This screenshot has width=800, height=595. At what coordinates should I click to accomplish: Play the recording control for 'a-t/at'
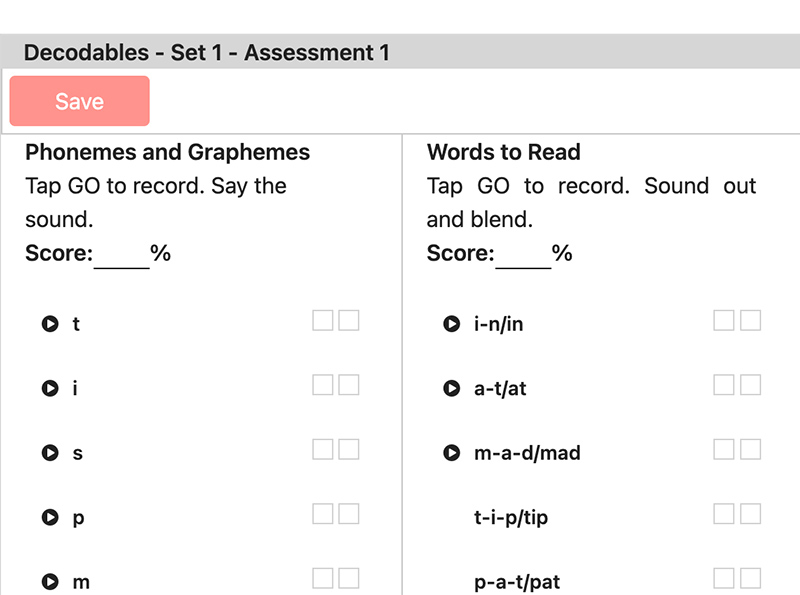(452, 388)
